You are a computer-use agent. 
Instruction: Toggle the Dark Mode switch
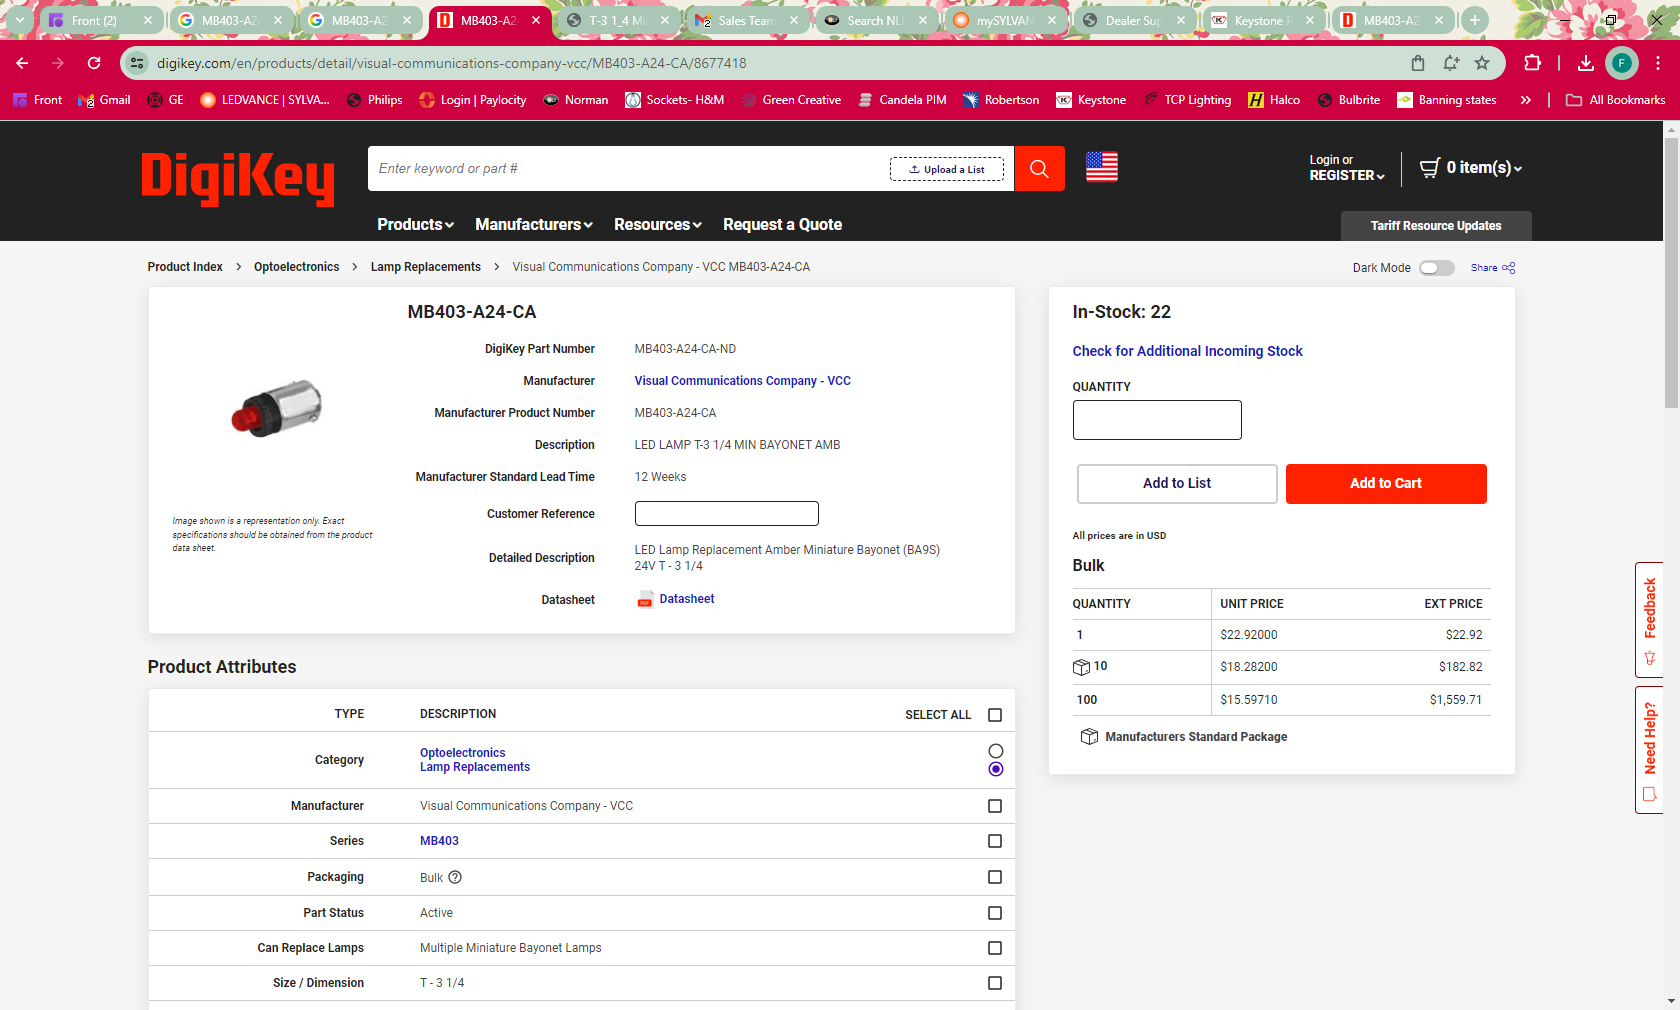[x=1437, y=268]
